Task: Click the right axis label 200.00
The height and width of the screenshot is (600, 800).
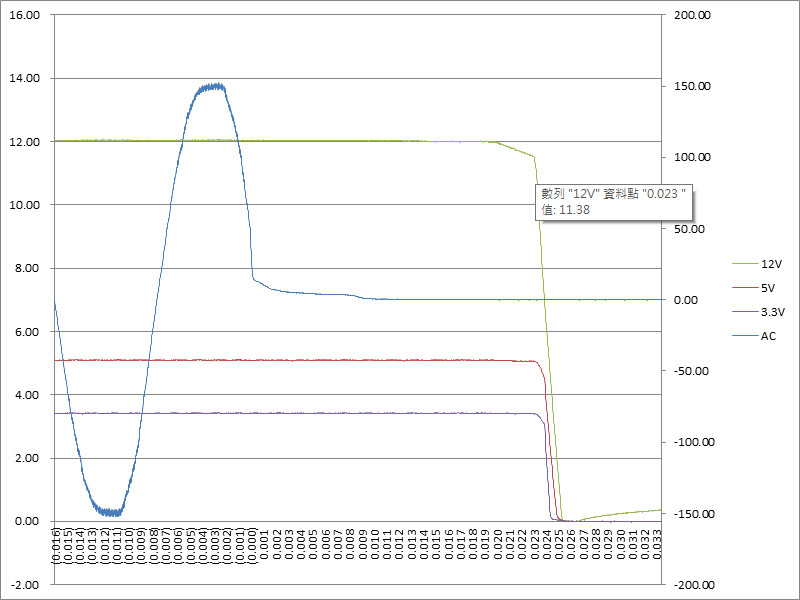Action: (x=693, y=15)
